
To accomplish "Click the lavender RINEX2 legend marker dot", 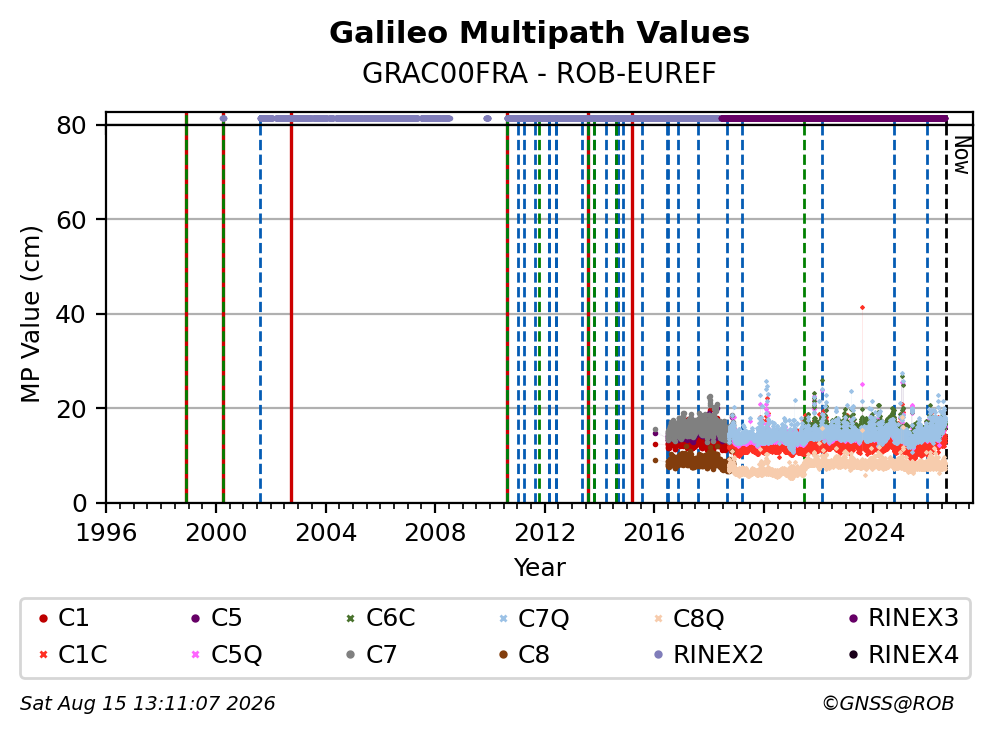I will (659, 655).
